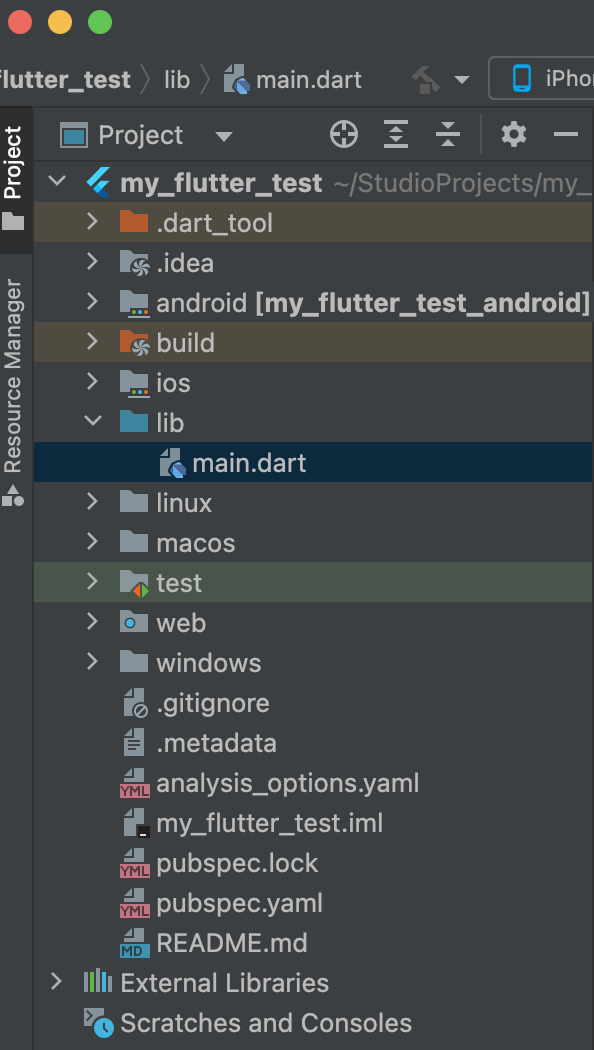
Task: Select pubspec.yaml in the tree
Action: 240,903
